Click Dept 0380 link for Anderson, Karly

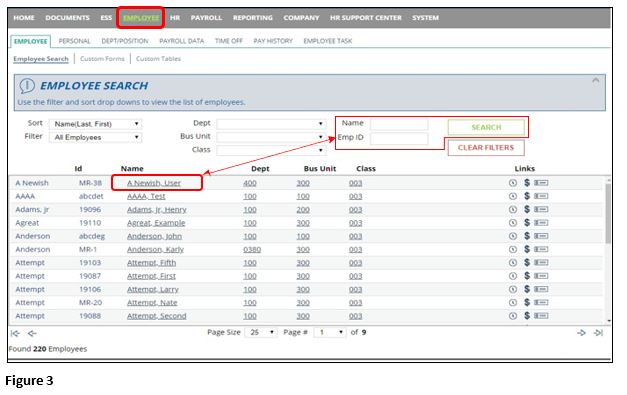(252, 249)
